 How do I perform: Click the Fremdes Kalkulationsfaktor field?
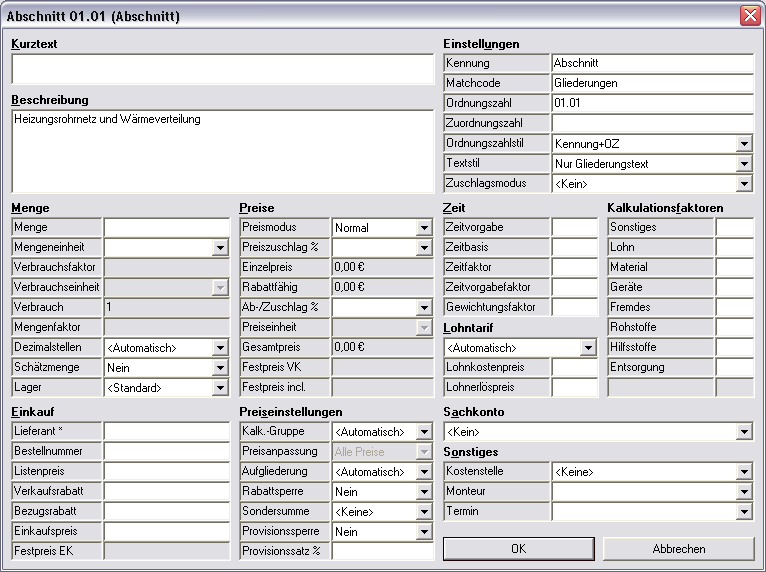click(x=735, y=307)
